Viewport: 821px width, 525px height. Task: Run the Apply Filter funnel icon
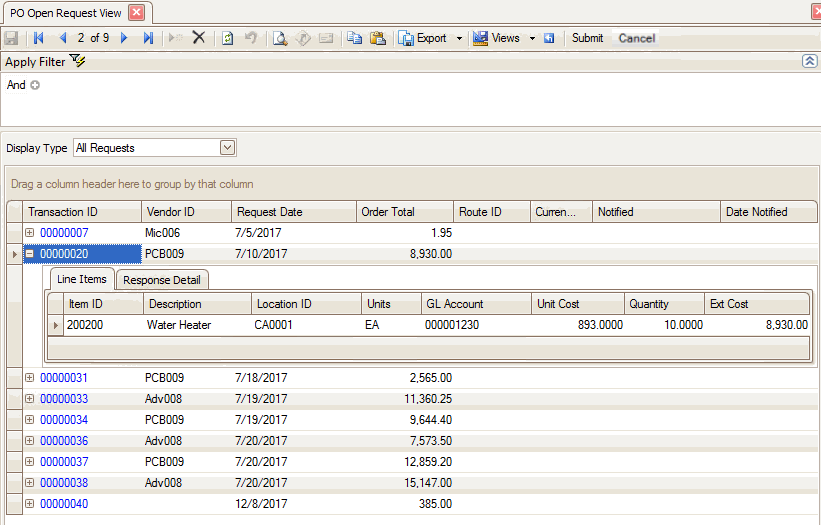[x=78, y=61]
